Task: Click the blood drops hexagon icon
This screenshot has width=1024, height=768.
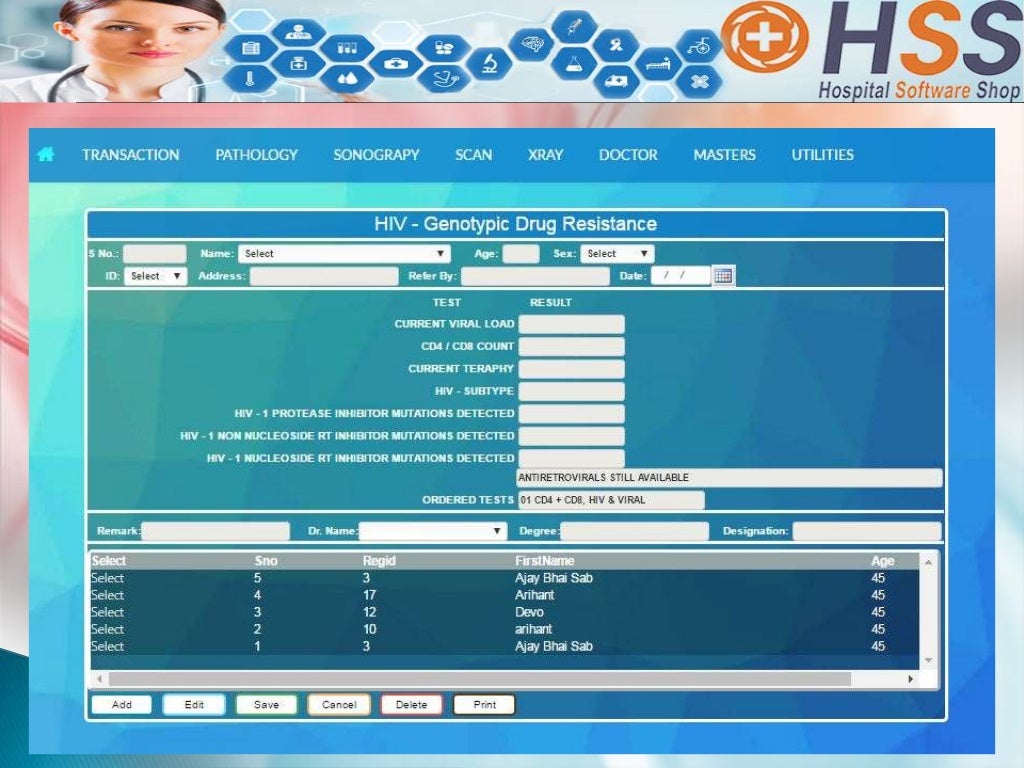Action: point(347,79)
